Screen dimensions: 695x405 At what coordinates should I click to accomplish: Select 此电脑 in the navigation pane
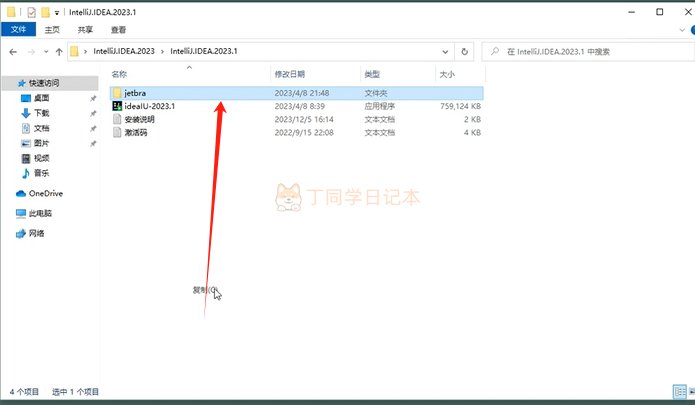[40, 213]
